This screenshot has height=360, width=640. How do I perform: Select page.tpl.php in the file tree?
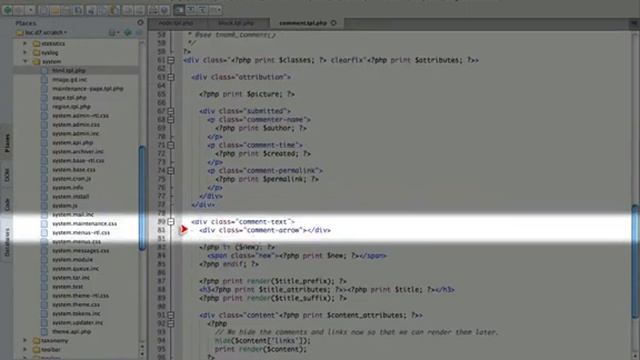pyautogui.click(x=69, y=98)
